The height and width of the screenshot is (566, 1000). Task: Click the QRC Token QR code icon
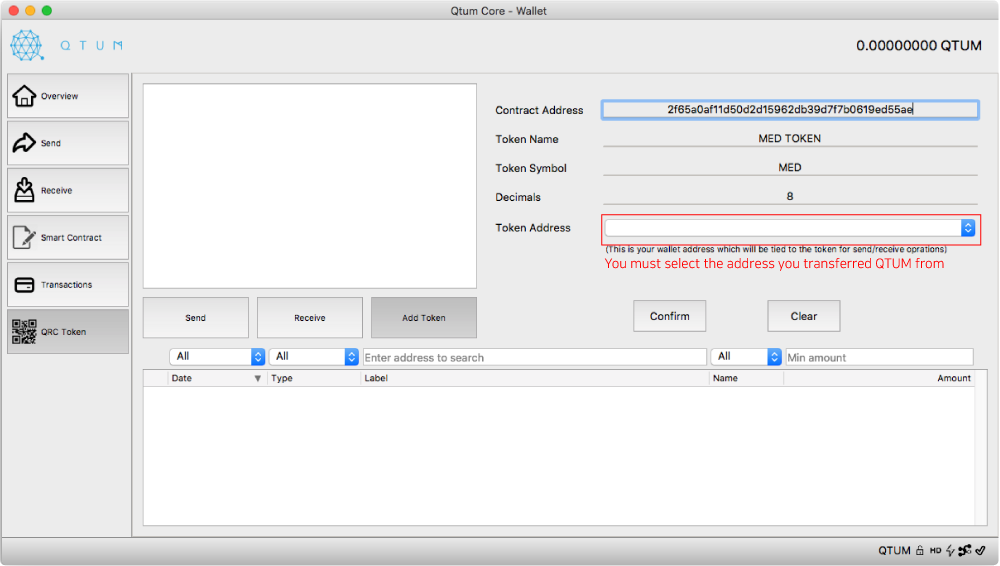pyautogui.click(x=24, y=332)
